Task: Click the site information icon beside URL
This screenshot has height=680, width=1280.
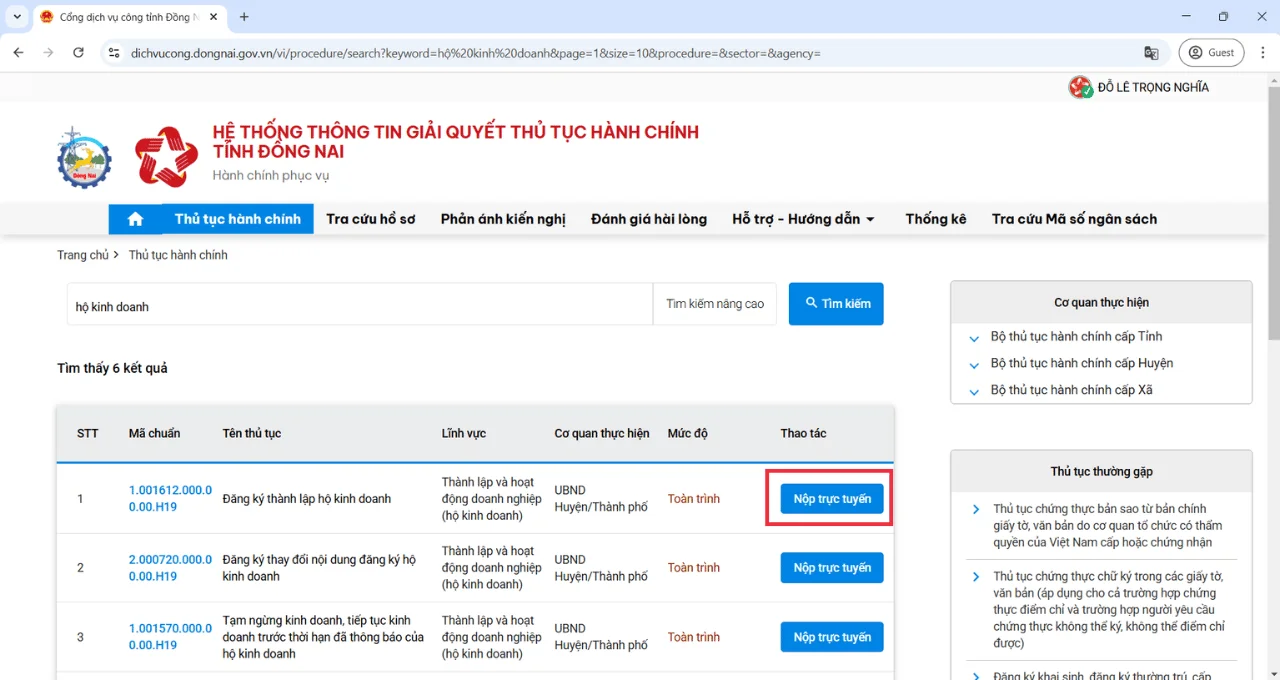Action: [114, 53]
